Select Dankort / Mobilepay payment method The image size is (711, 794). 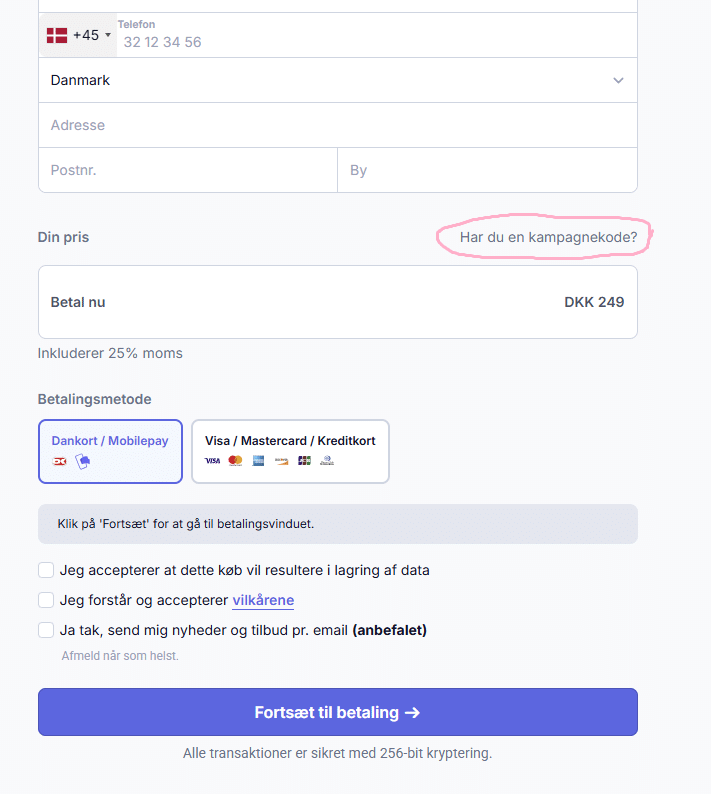(x=110, y=451)
